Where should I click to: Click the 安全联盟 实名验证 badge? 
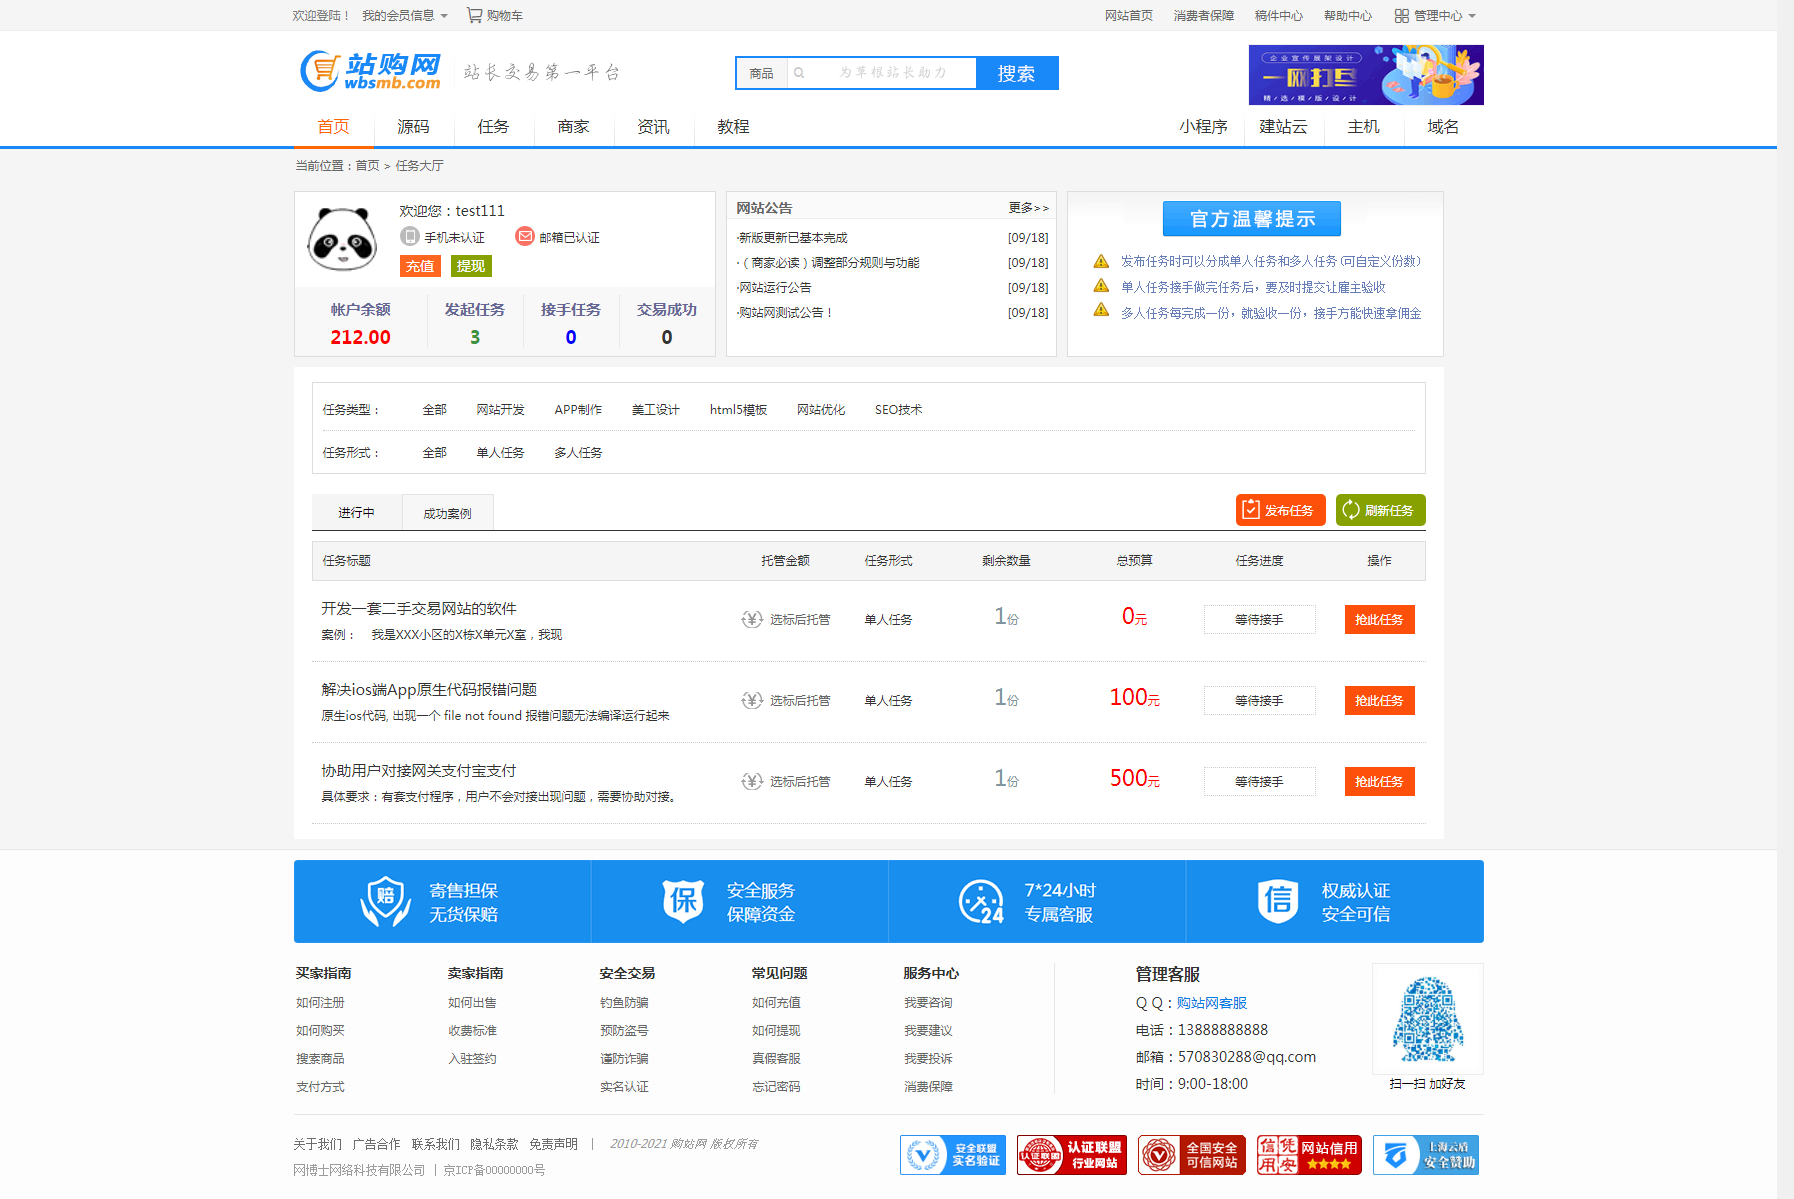953,1155
